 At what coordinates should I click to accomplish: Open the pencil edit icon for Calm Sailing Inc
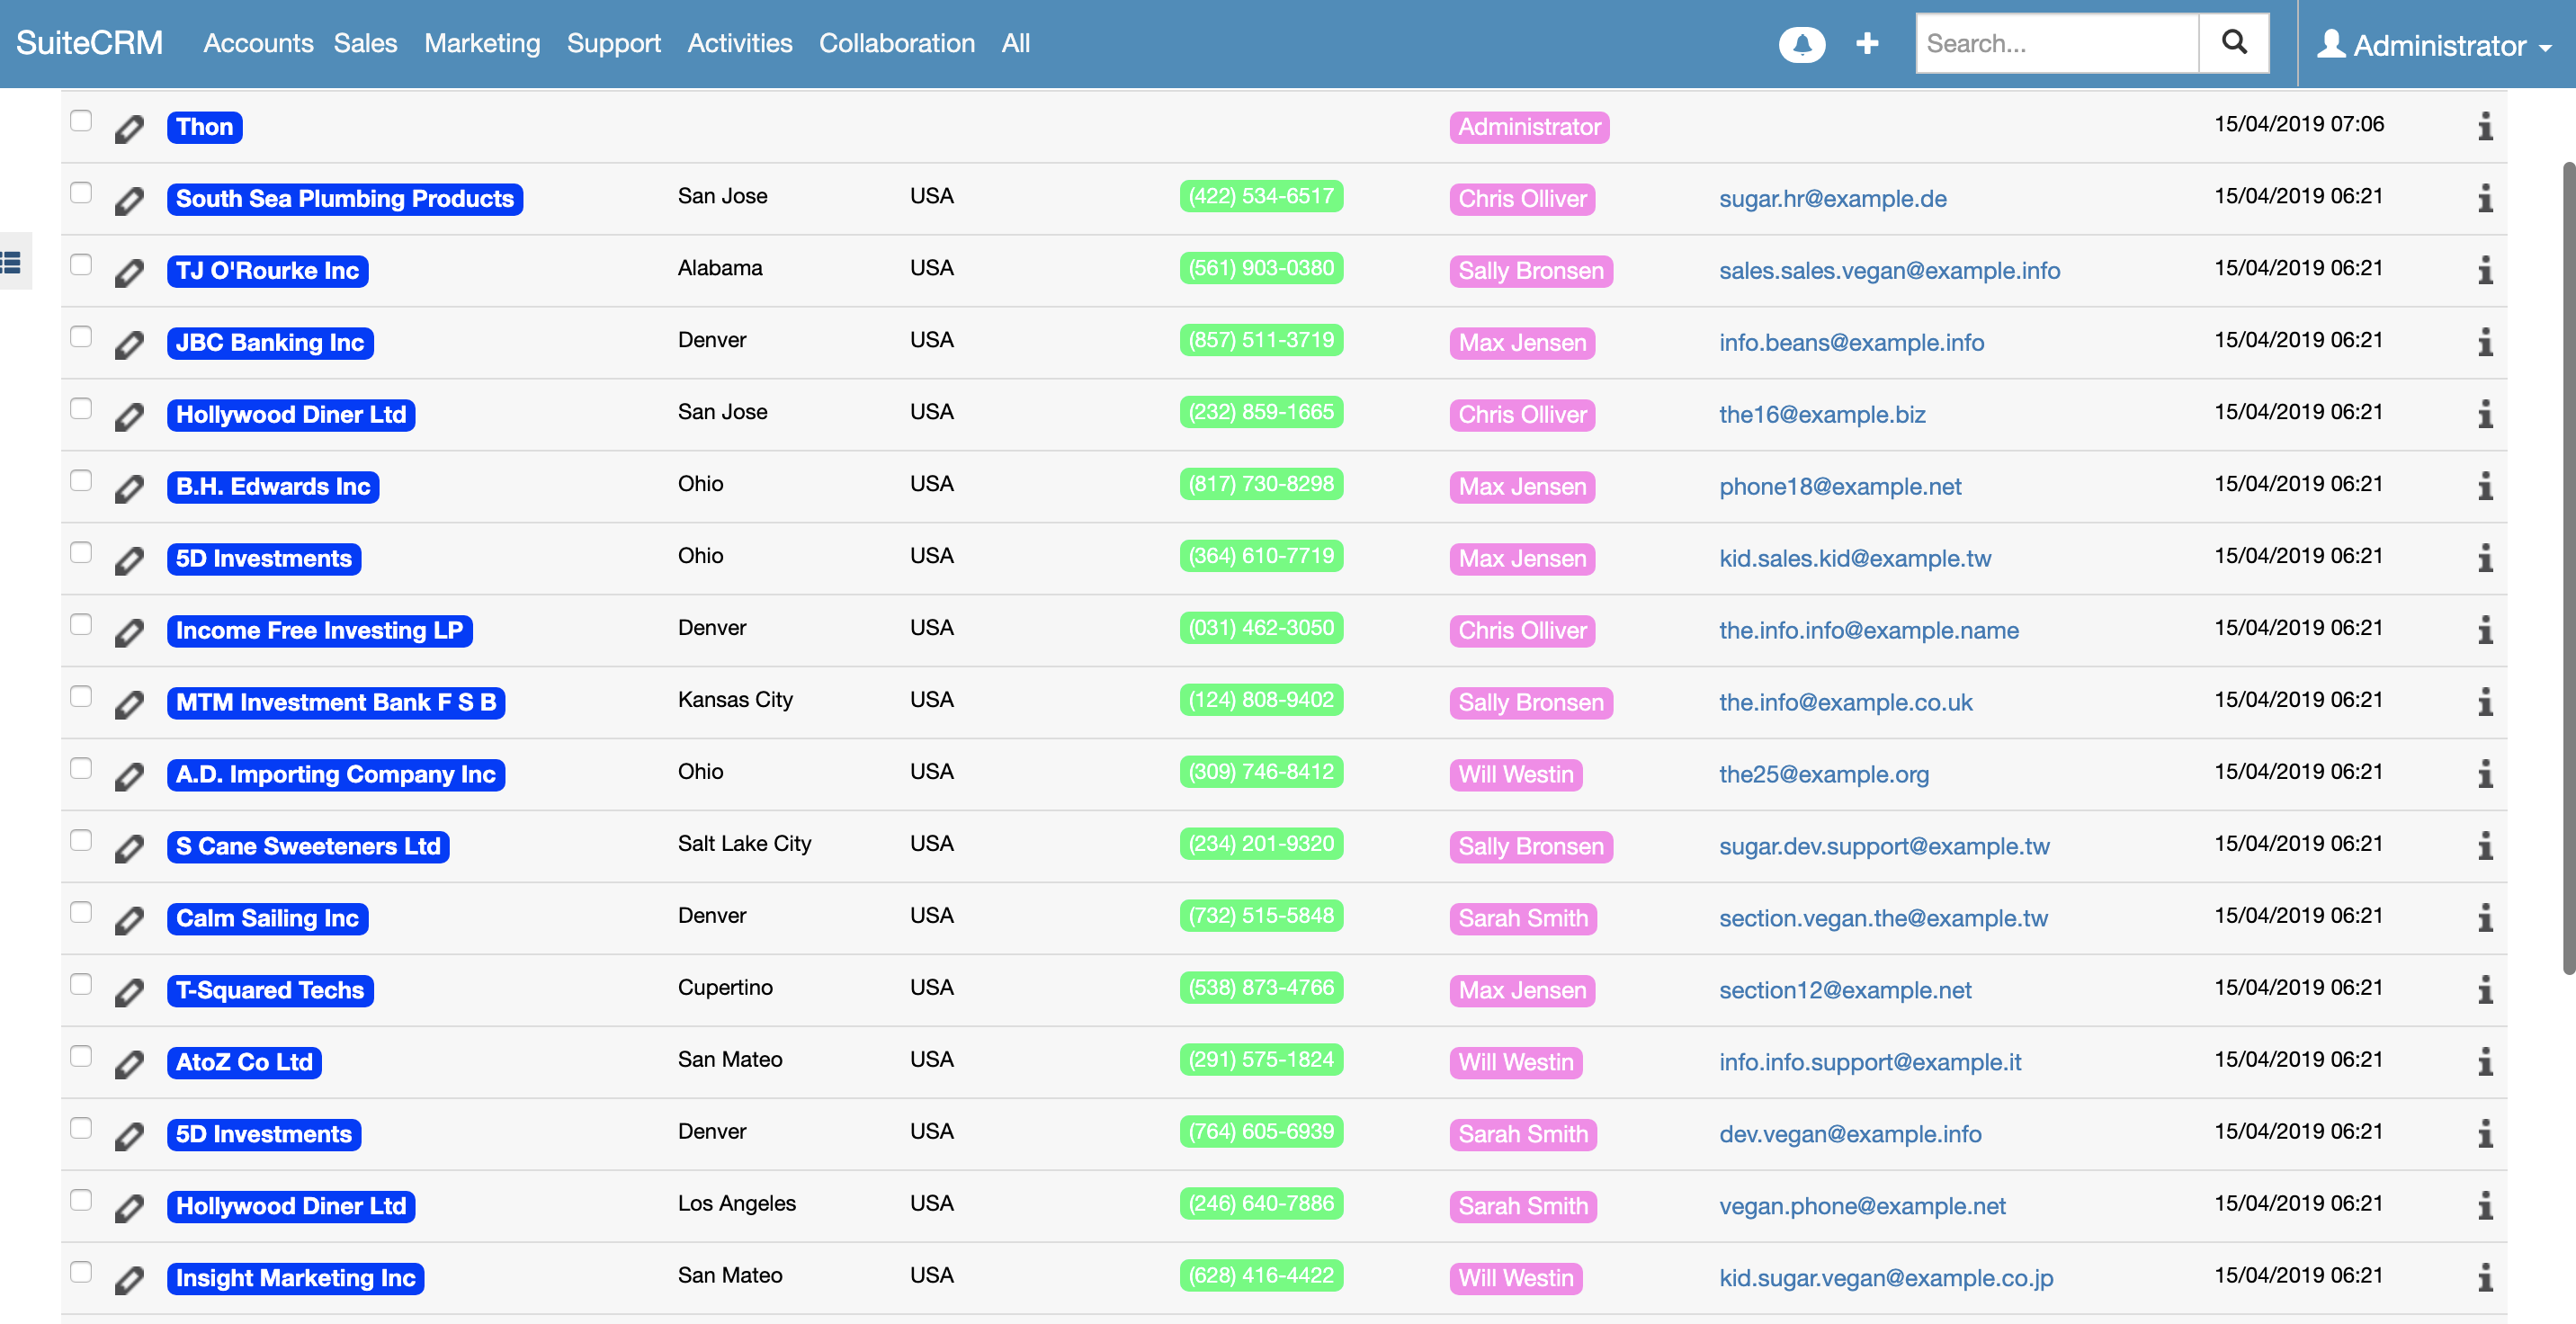pyautogui.click(x=129, y=919)
